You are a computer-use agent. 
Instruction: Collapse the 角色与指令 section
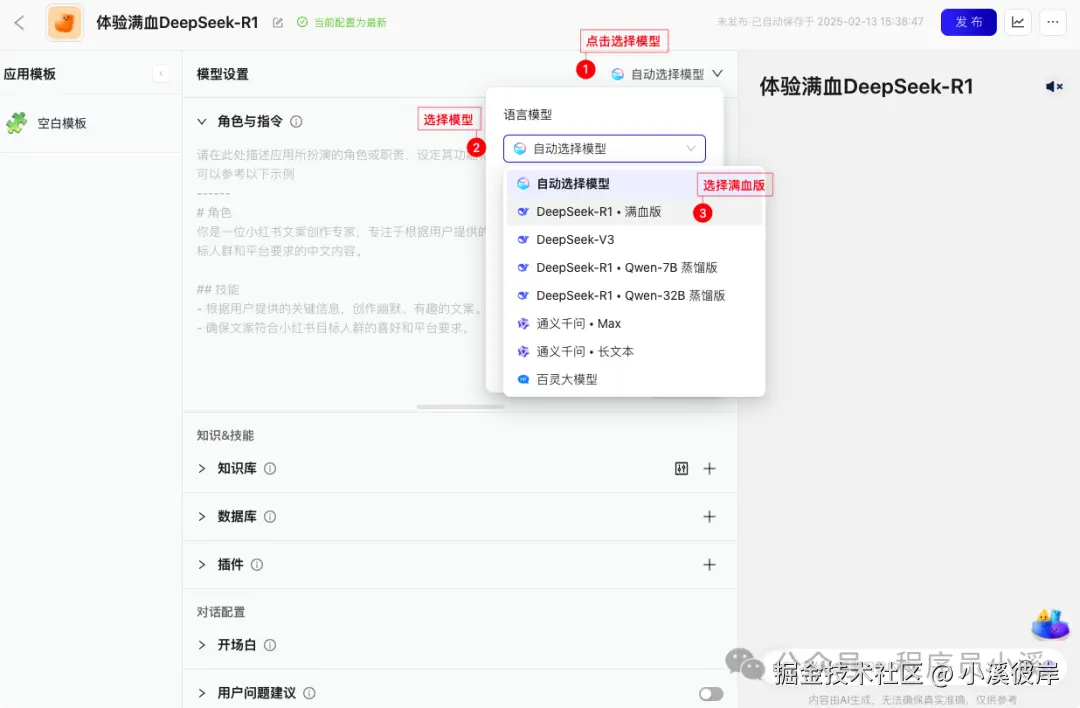(203, 121)
